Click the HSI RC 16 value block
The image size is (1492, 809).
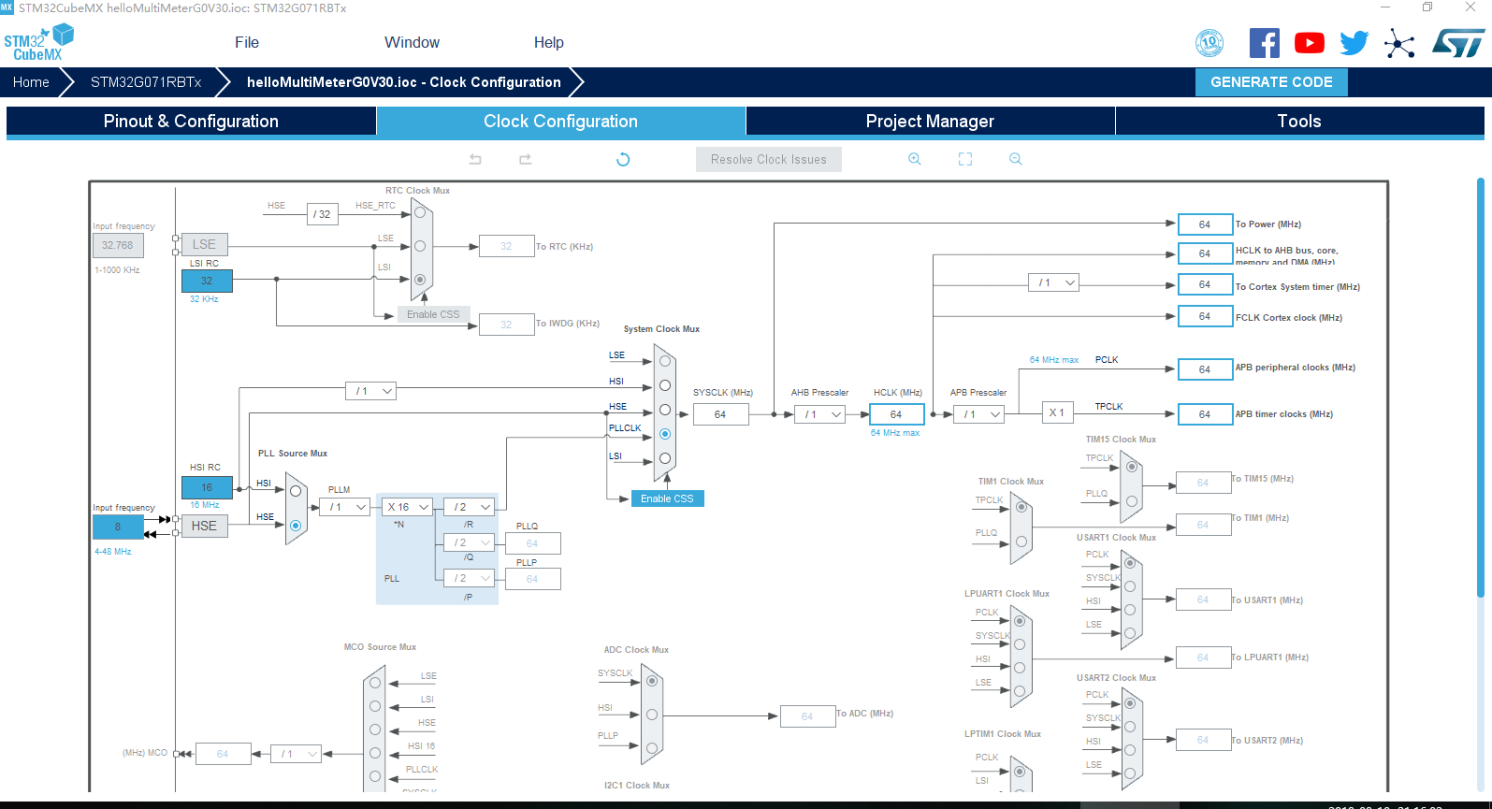[206, 487]
